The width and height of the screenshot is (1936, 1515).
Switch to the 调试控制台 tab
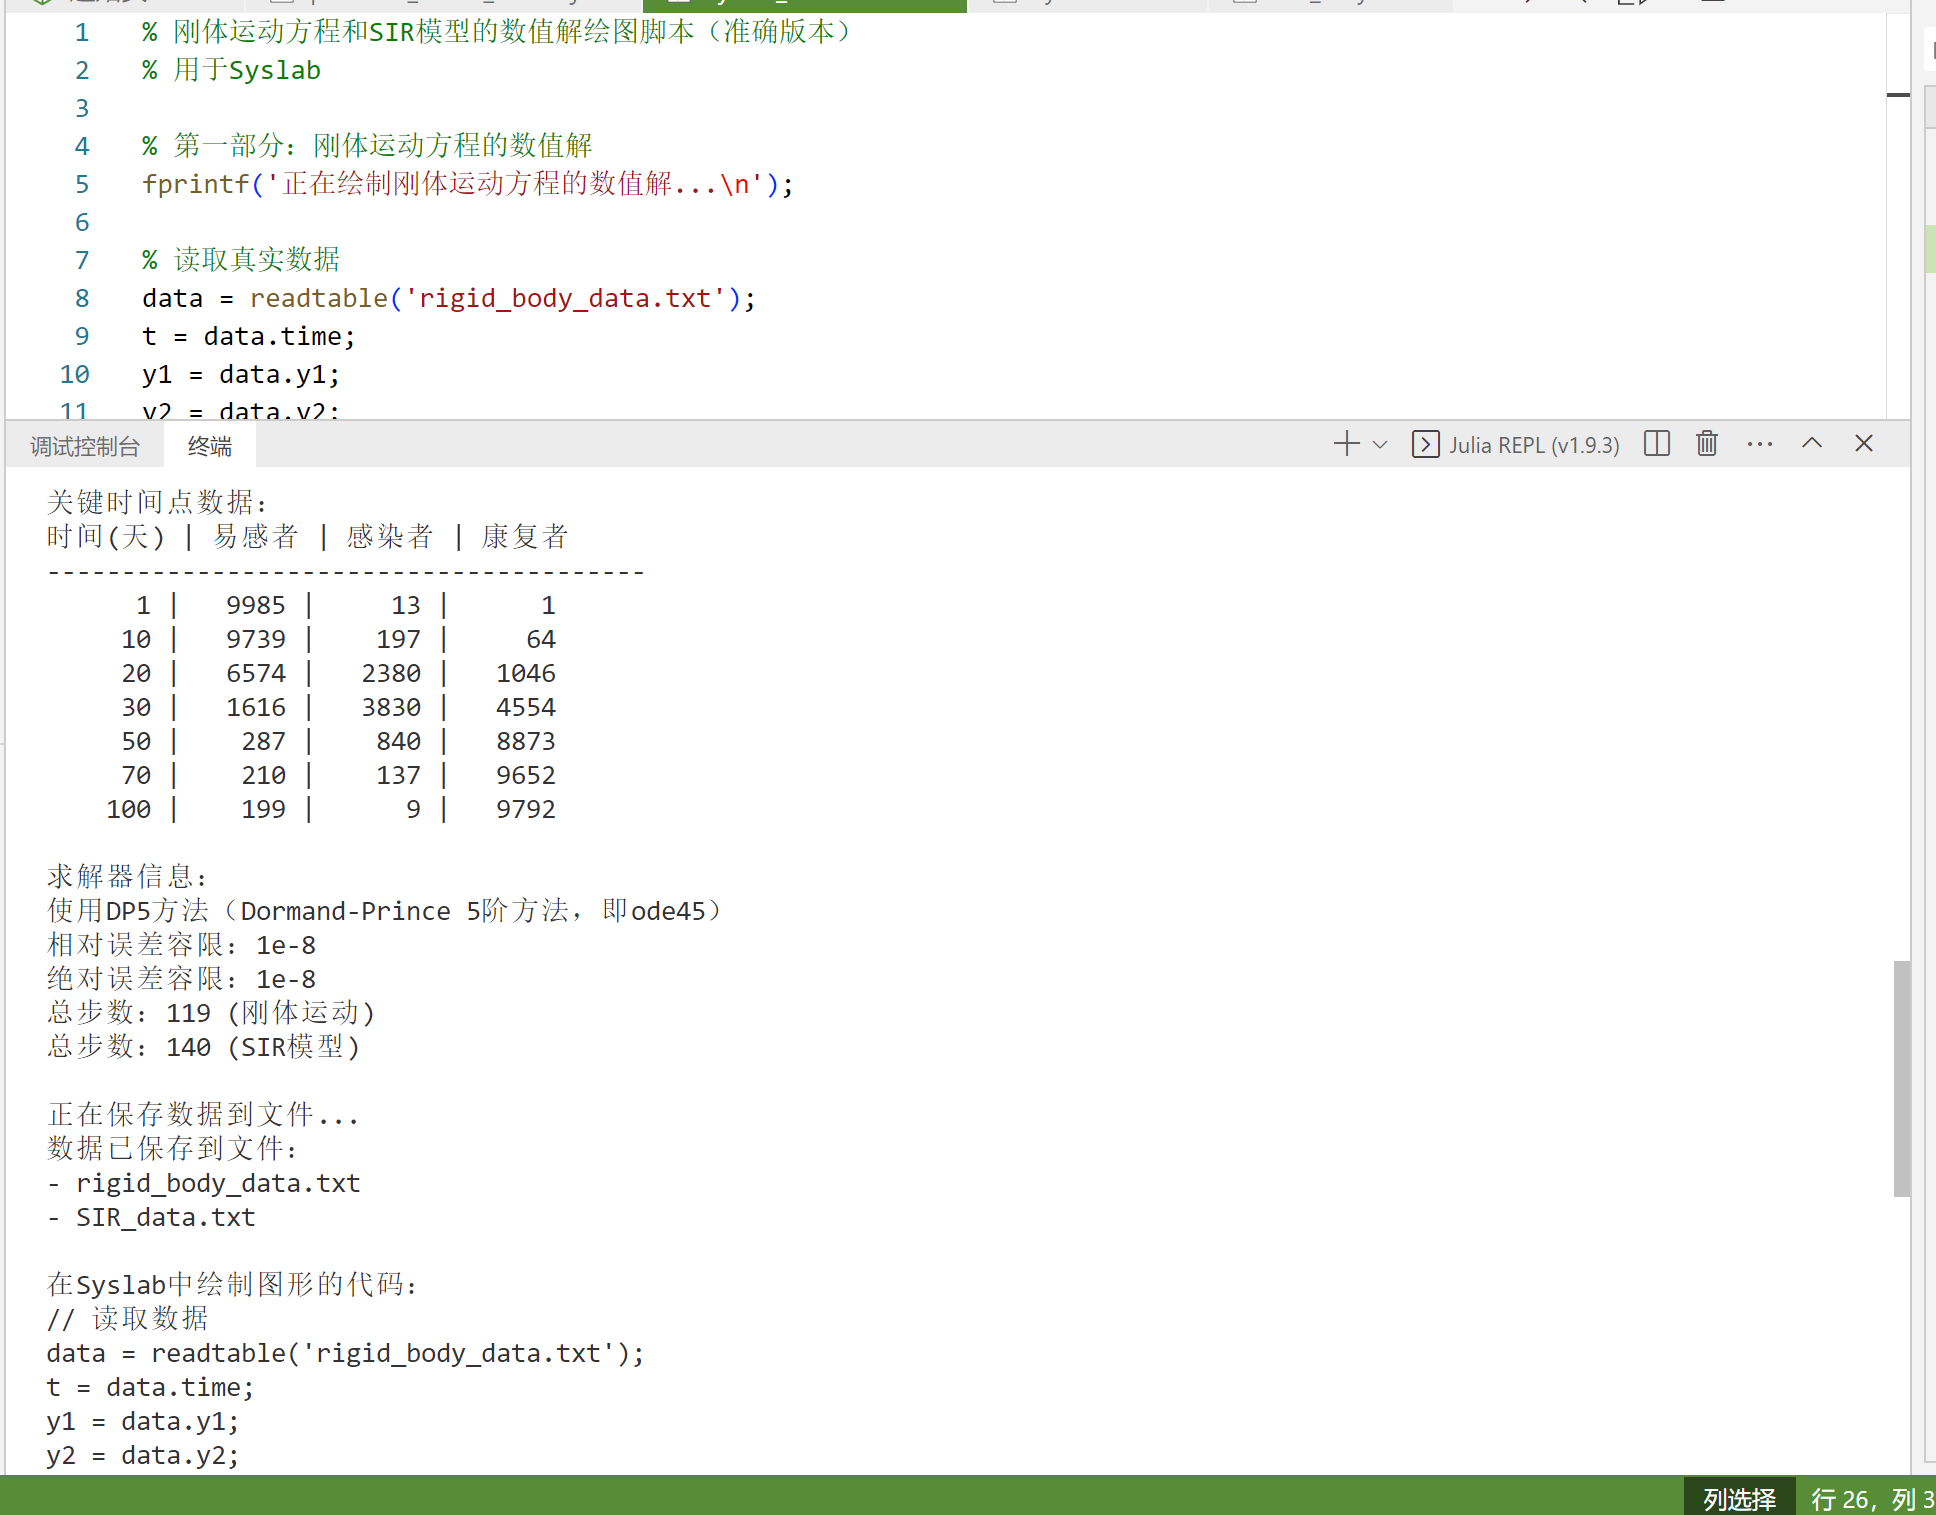click(85, 446)
